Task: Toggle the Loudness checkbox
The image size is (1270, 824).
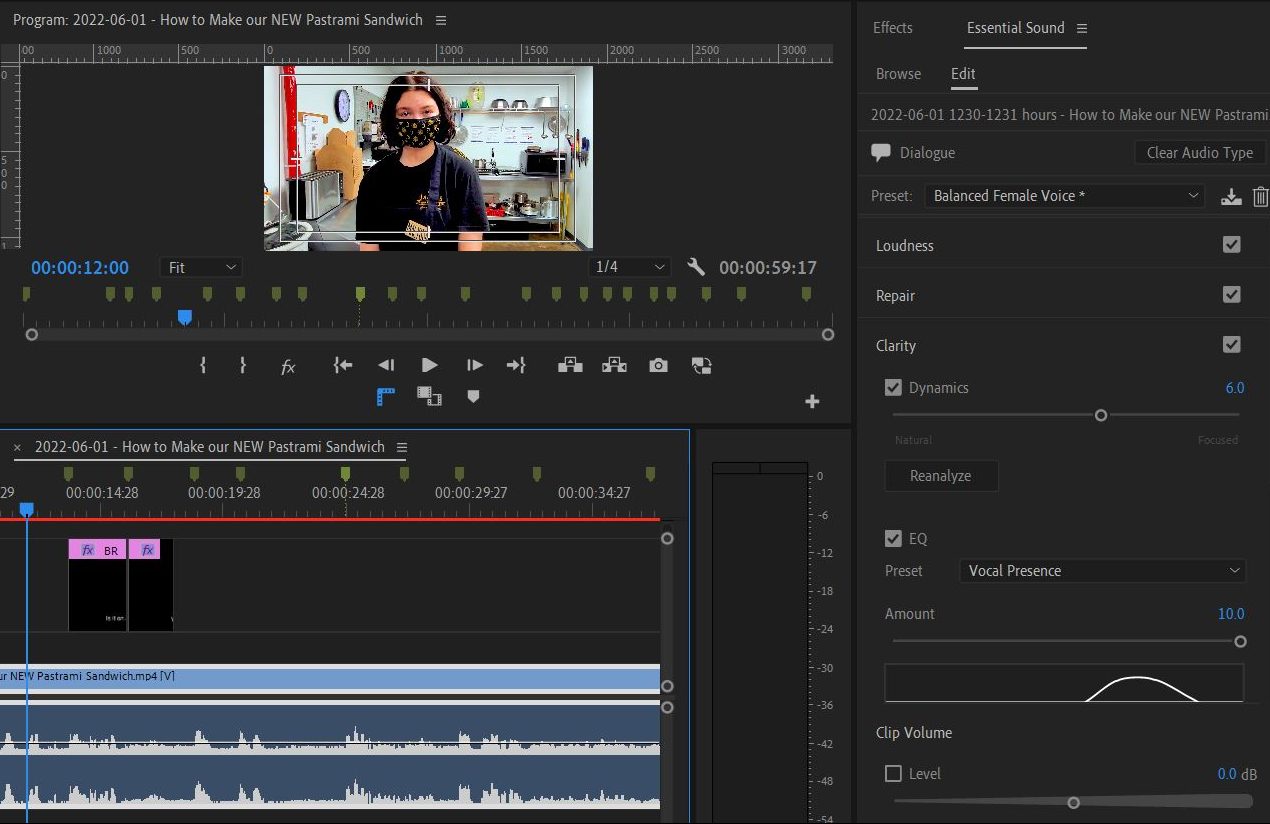Action: (x=1232, y=245)
